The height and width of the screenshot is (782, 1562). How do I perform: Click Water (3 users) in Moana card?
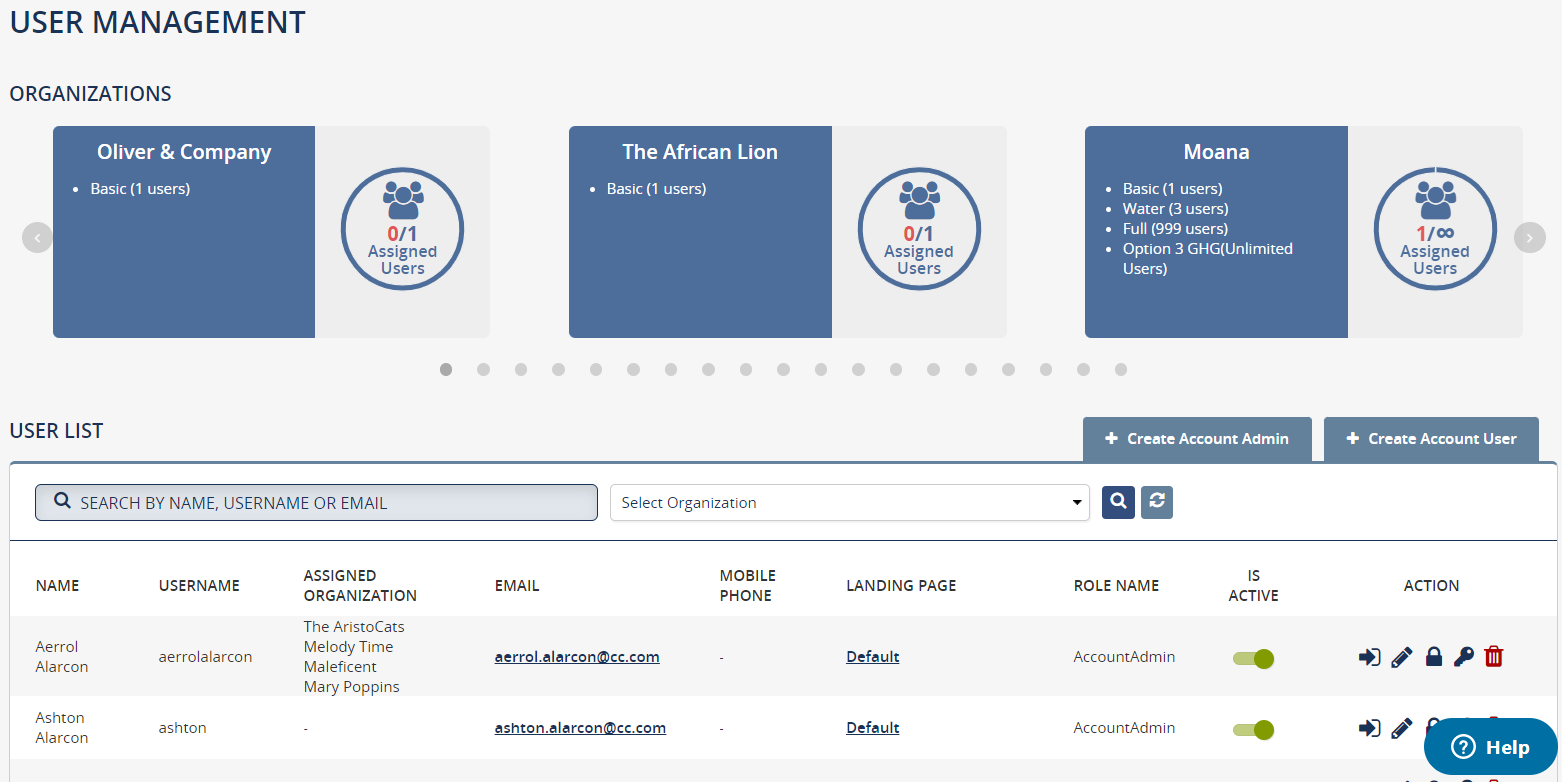pyautogui.click(x=1175, y=209)
